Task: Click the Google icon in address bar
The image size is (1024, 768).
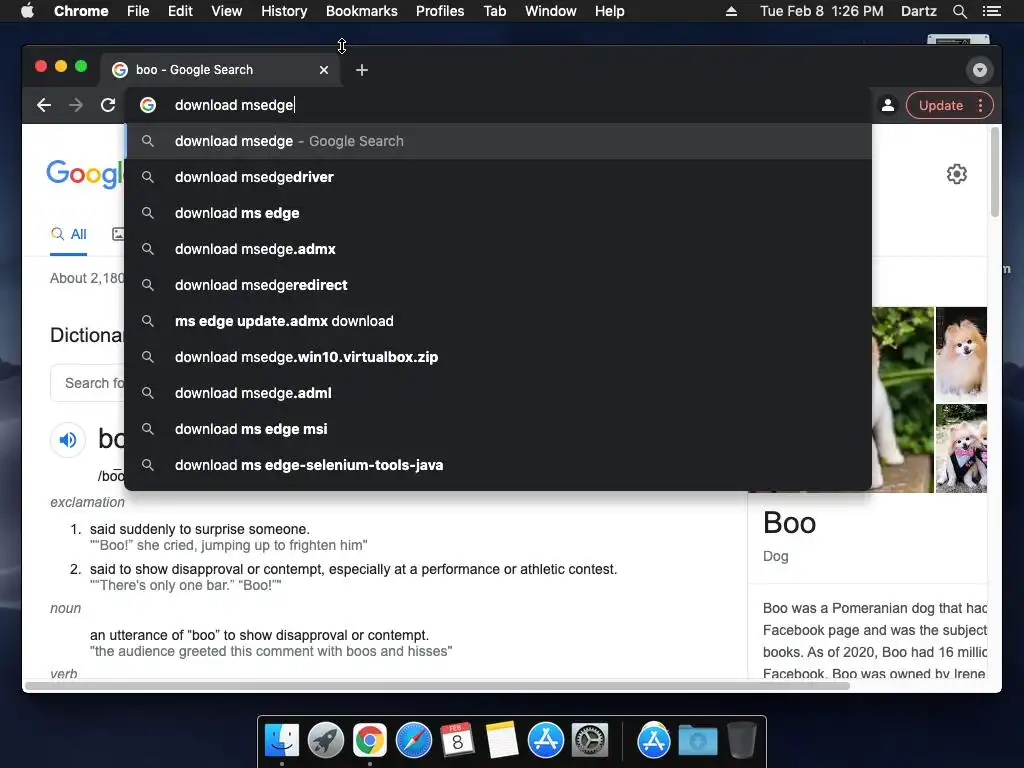Action: (148, 105)
